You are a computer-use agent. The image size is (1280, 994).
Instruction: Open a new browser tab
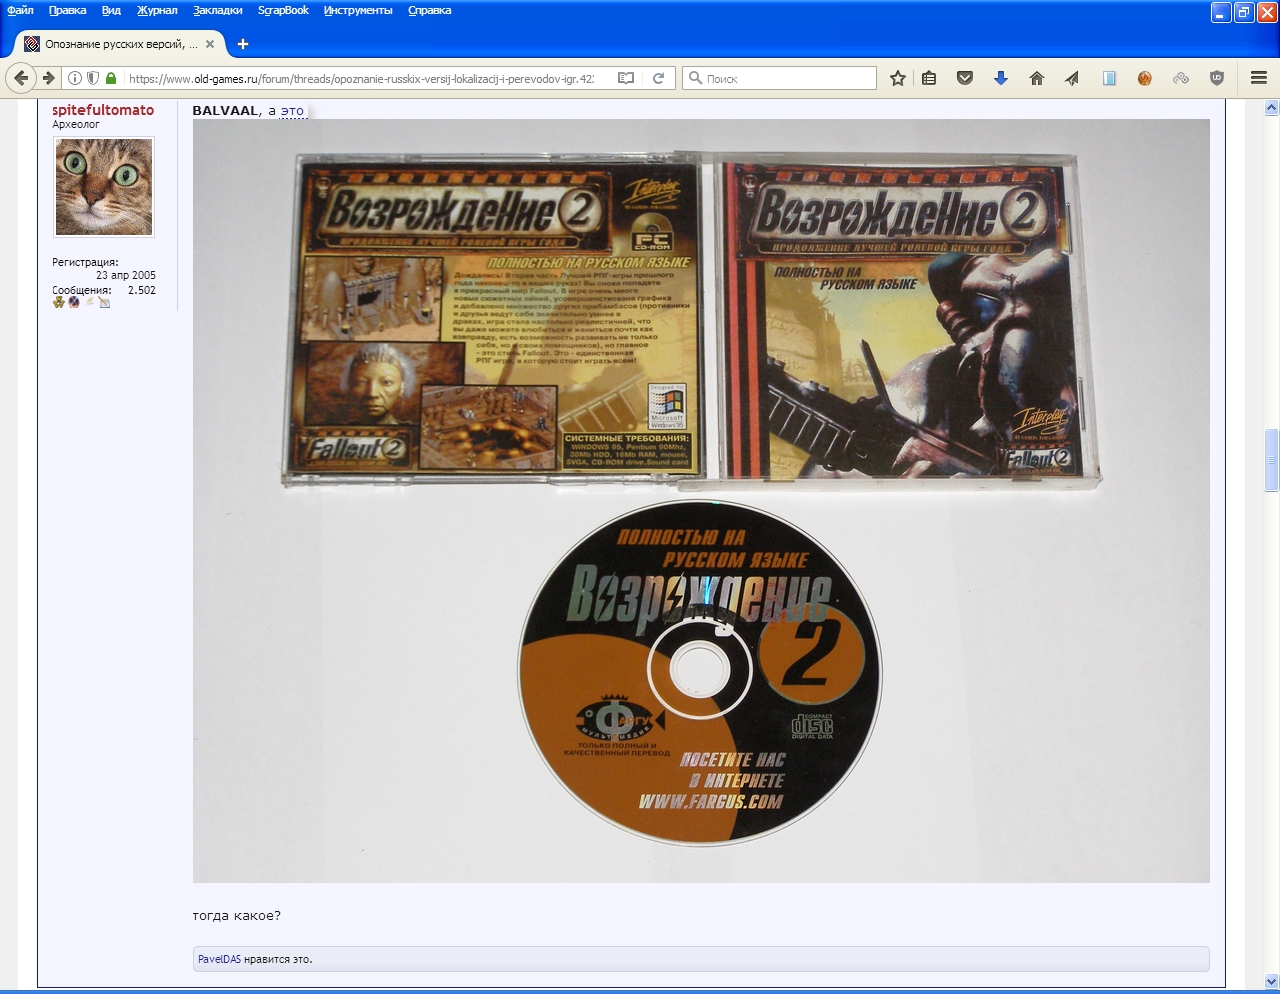pyautogui.click(x=242, y=44)
